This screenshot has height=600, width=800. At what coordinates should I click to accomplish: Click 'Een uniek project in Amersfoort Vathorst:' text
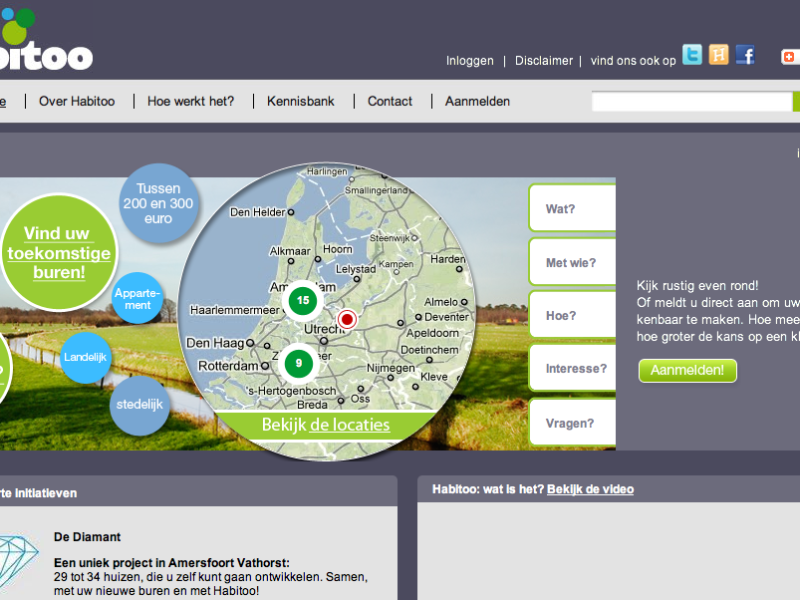click(171, 563)
